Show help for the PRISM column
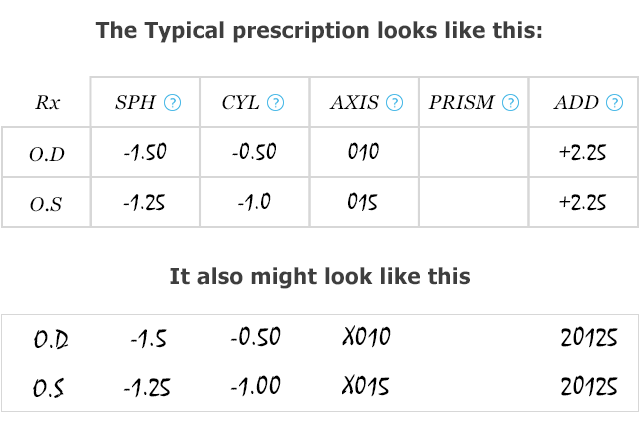The width and height of the screenshot is (640, 434). click(511, 102)
